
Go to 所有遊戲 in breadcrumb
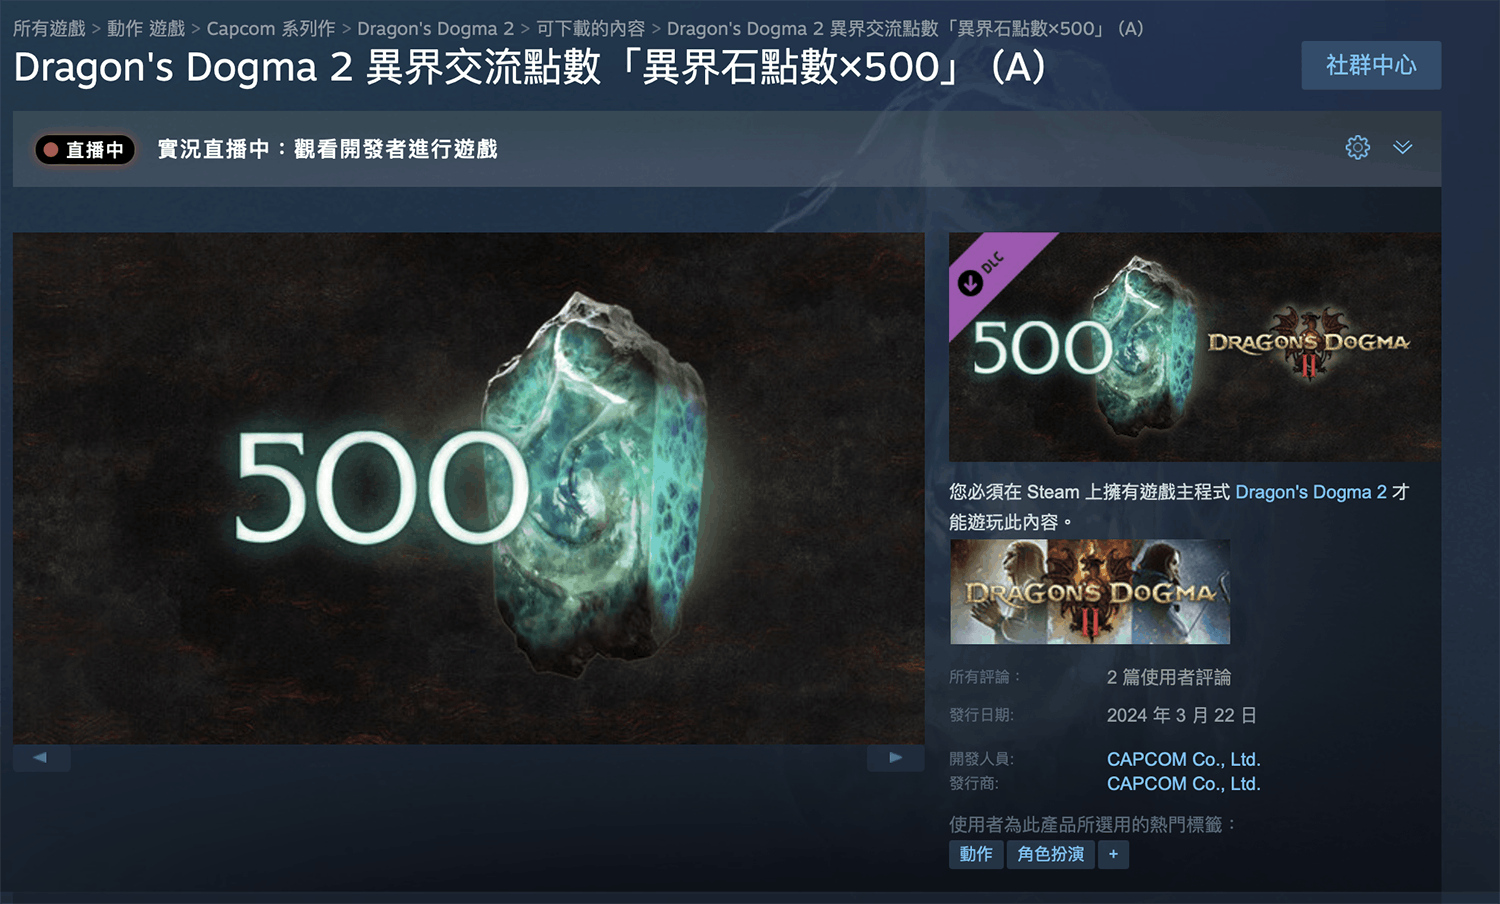click(49, 29)
